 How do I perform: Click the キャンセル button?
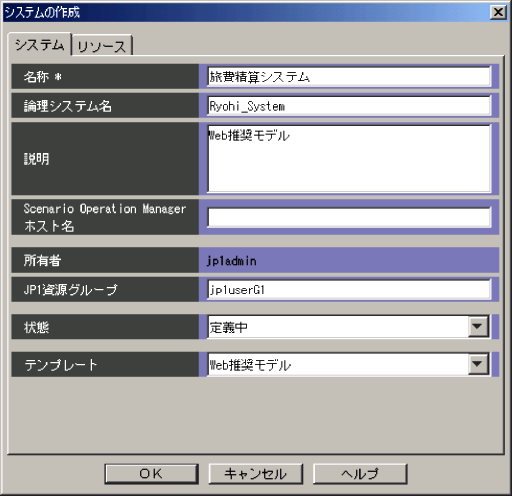click(x=256, y=473)
